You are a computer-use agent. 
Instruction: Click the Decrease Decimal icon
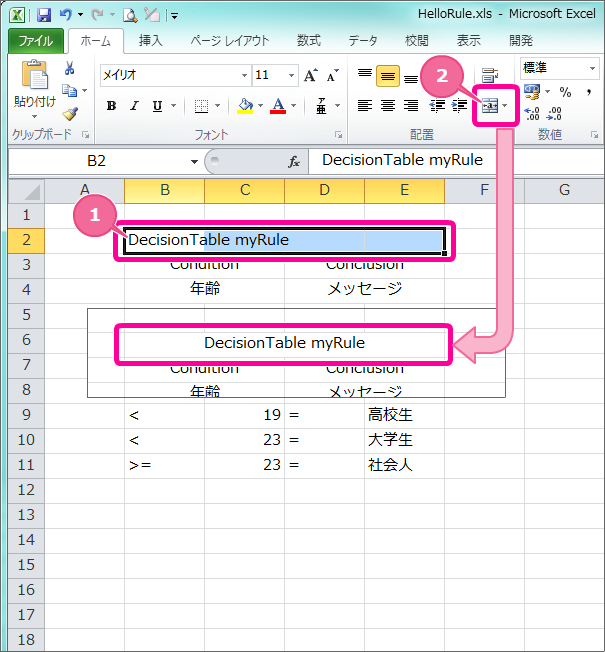[x=555, y=113]
